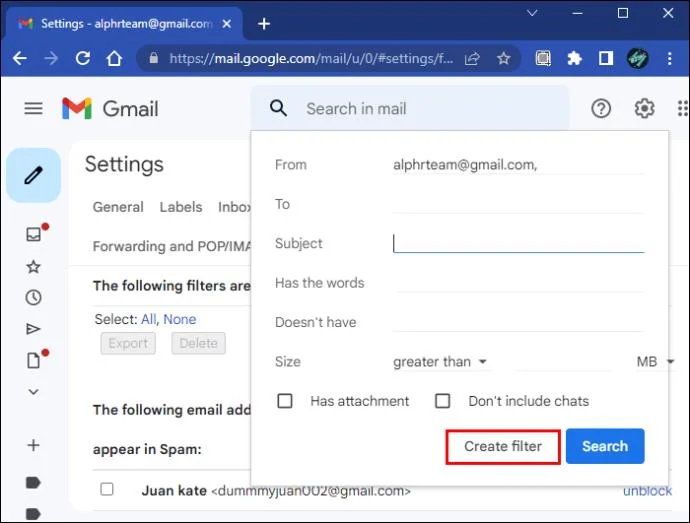Click the screenshot extension icon in toolbar
This screenshot has height=523, width=690.
coord(543,58)
